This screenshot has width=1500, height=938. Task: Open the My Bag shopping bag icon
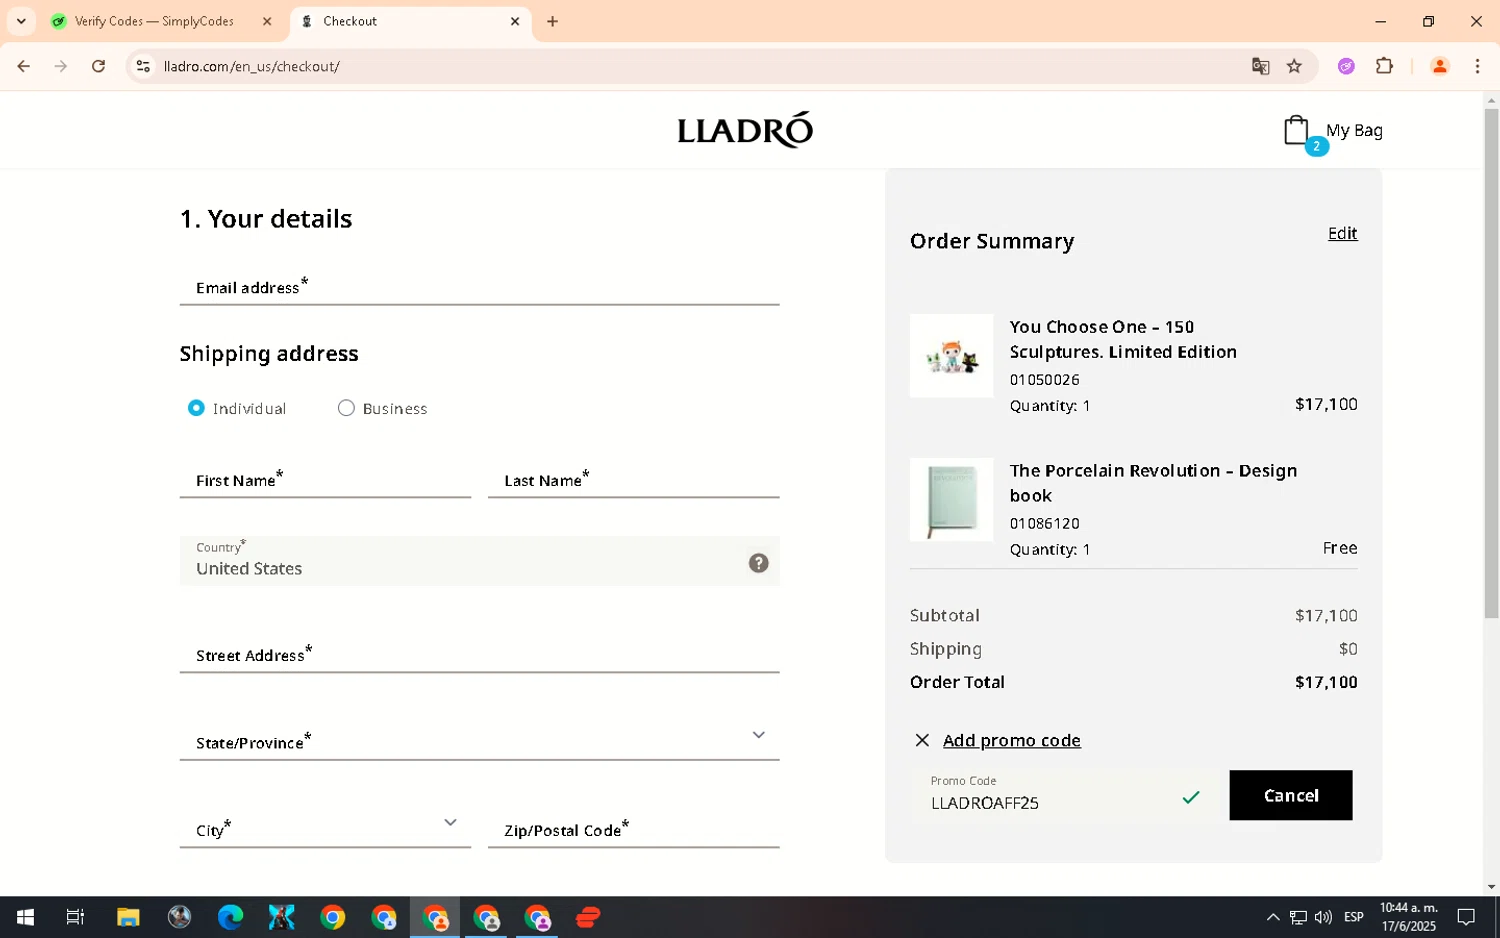click(1297, 131)
